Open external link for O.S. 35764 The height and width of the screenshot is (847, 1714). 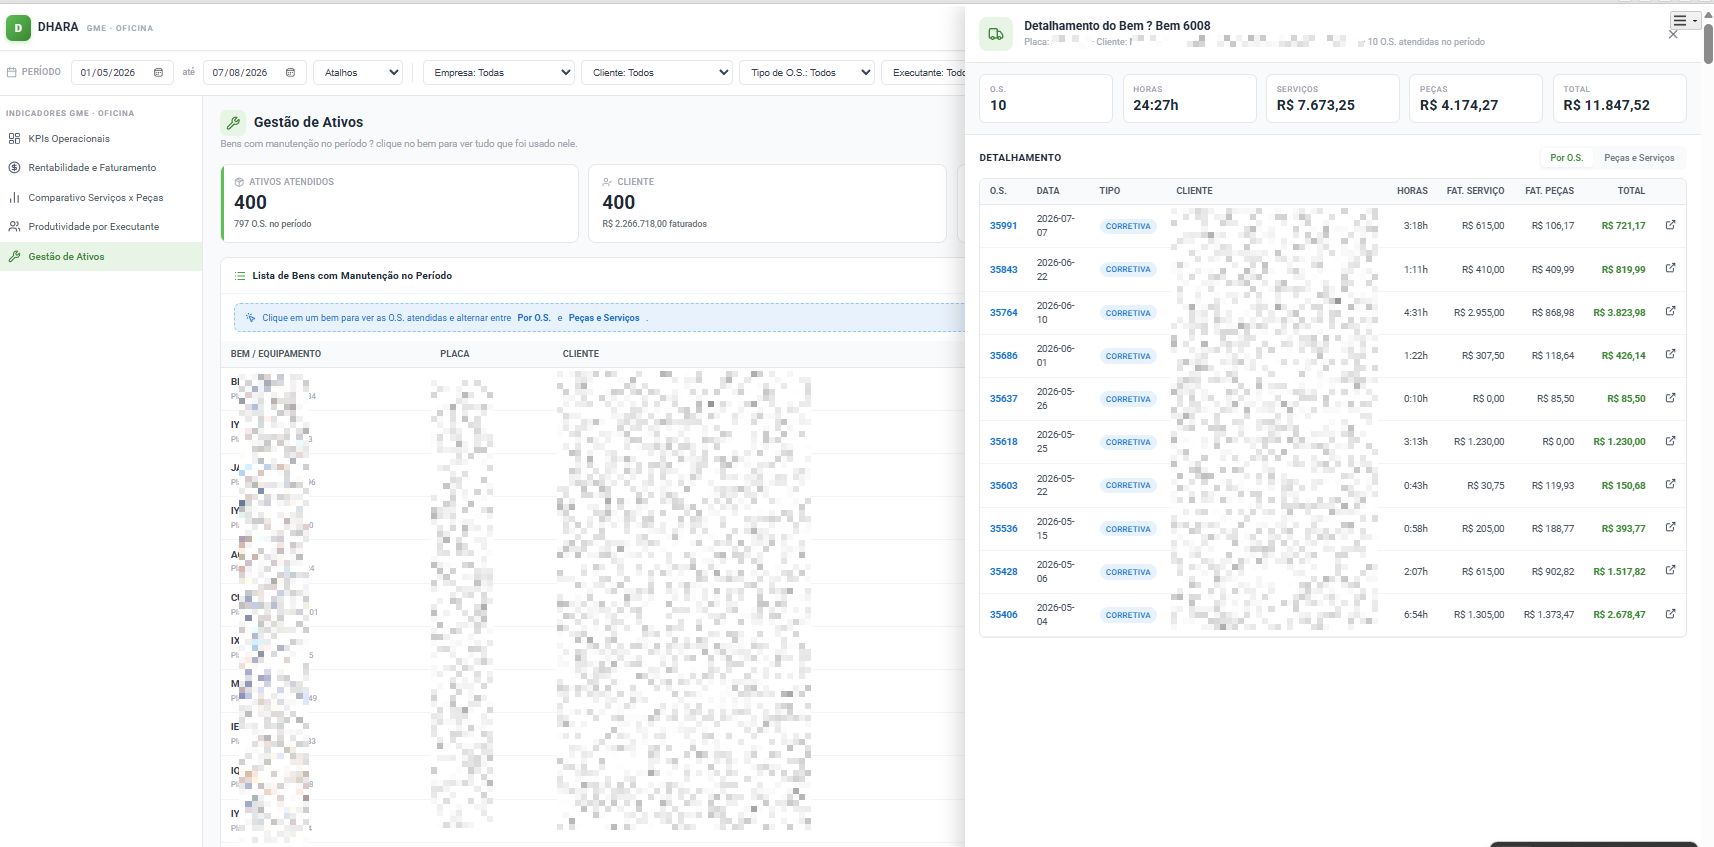[1670, 311]
